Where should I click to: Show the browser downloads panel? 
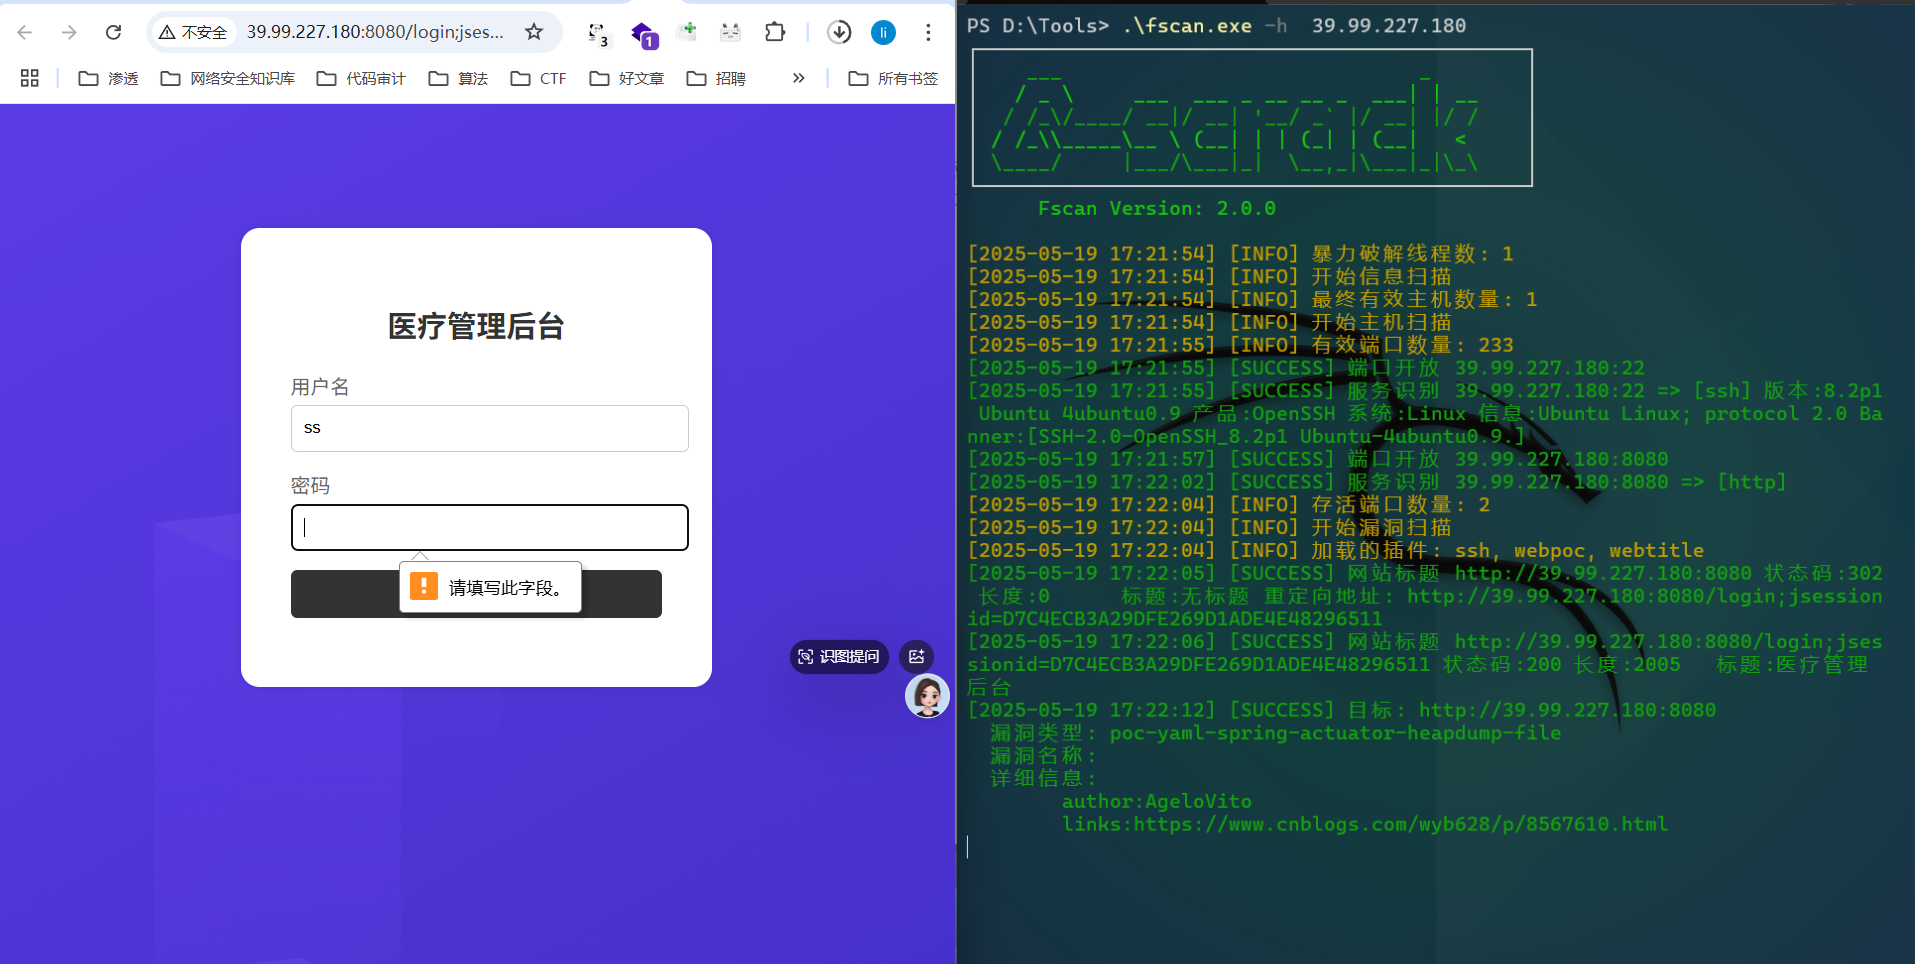pyautogui.click(x=839, y=32)
